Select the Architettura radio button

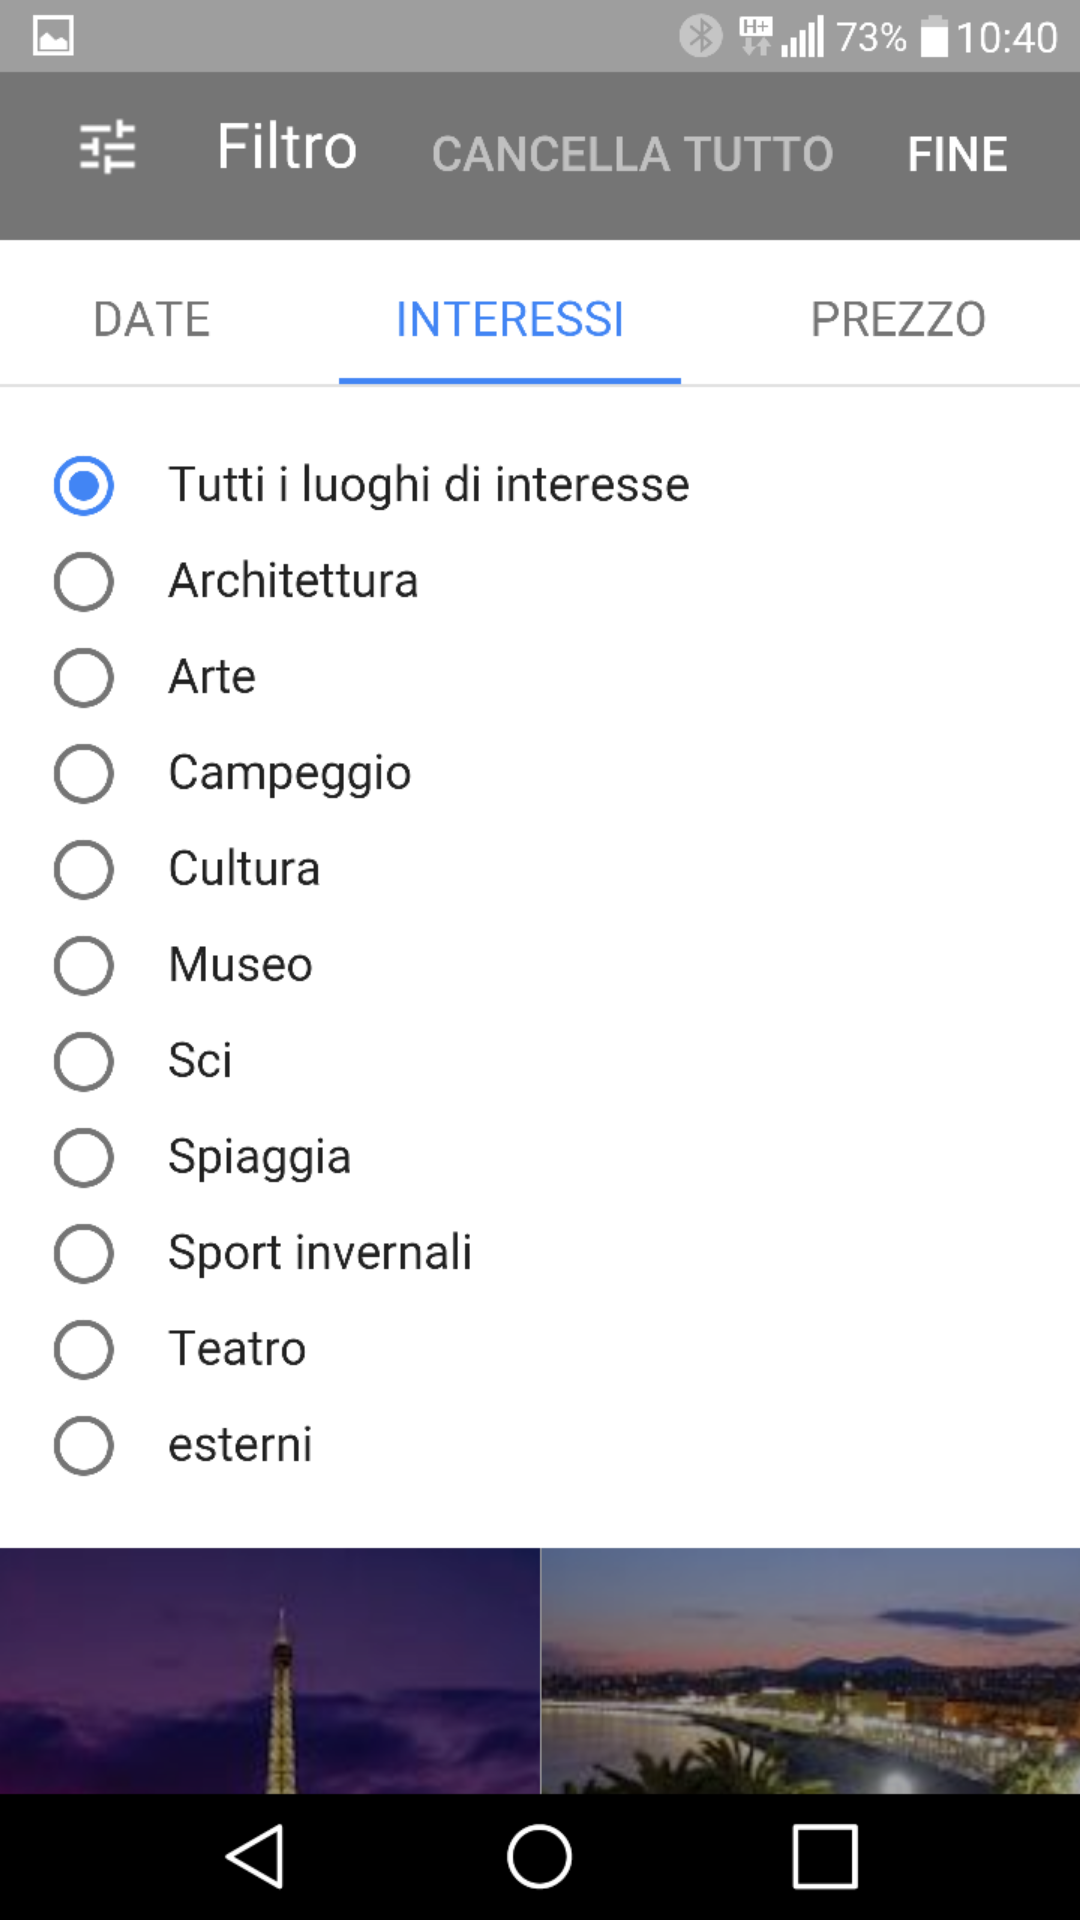coord(84,581)
